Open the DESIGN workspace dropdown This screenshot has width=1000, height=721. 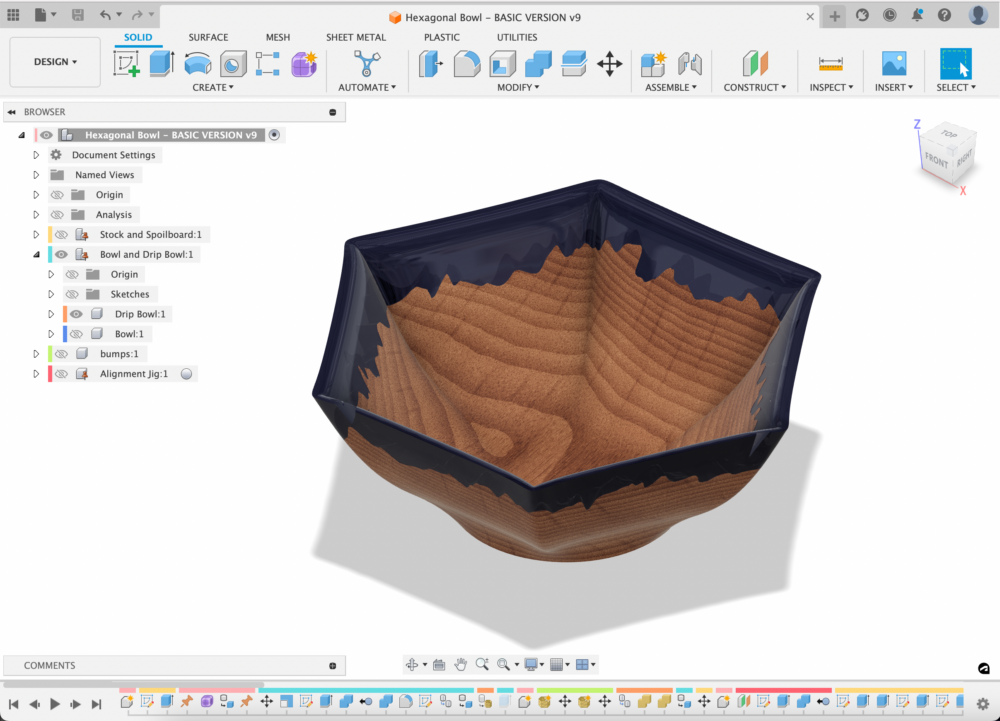click(55, 62)
